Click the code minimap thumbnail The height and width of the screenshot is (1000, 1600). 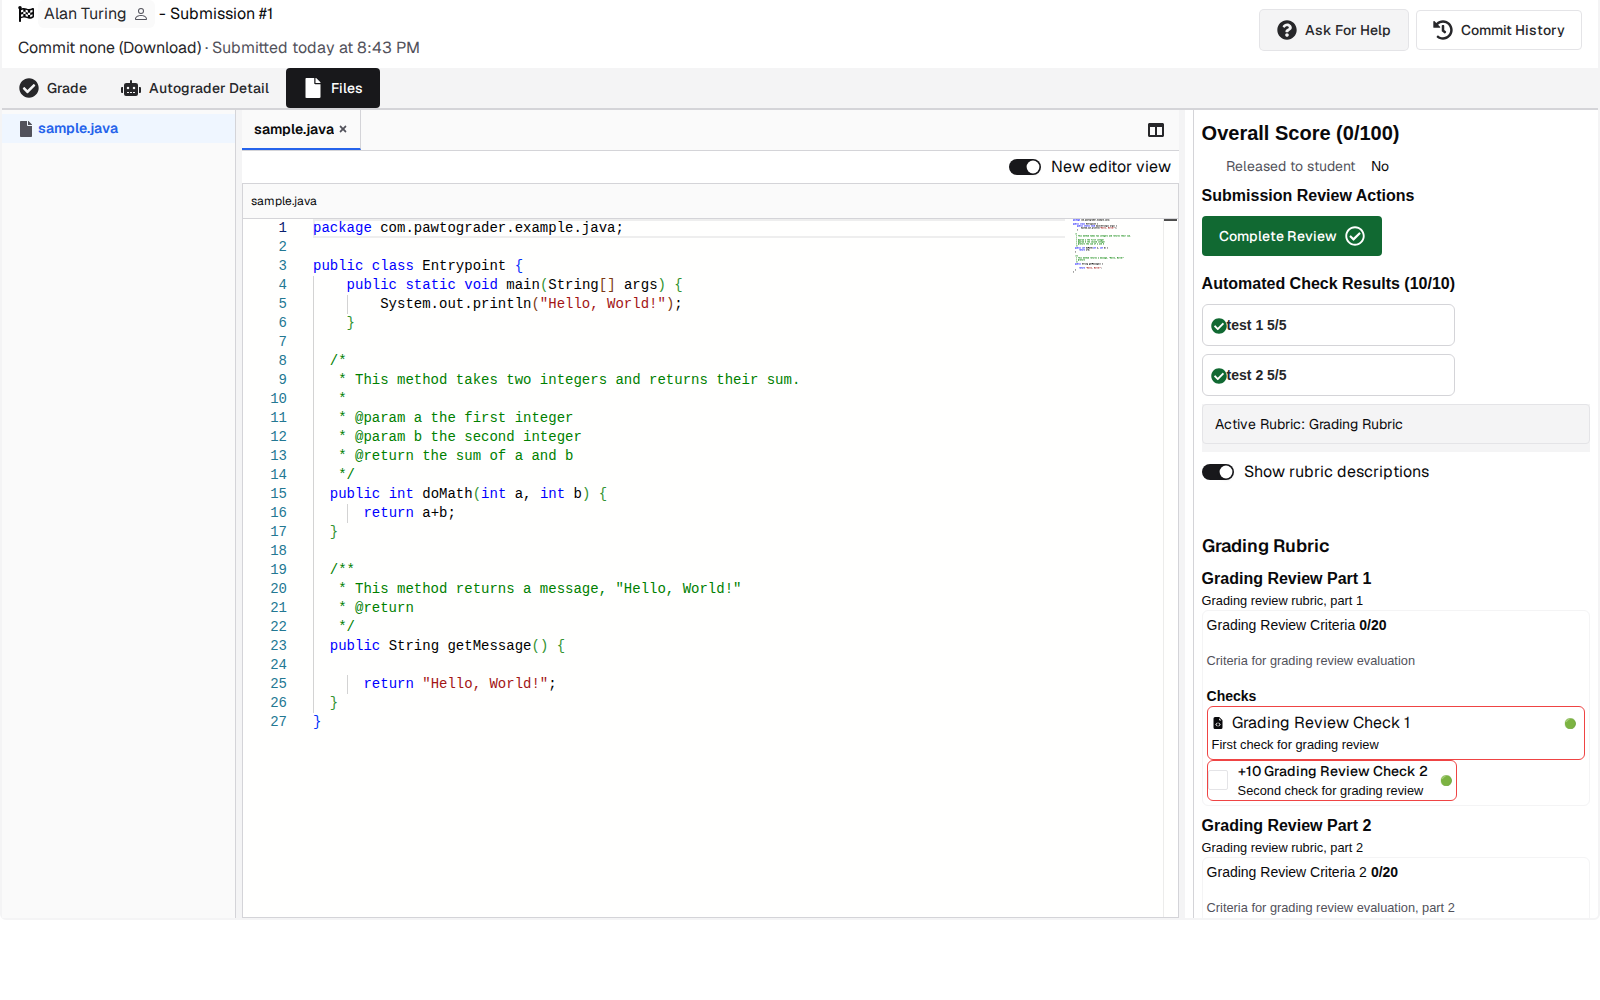1101,245
